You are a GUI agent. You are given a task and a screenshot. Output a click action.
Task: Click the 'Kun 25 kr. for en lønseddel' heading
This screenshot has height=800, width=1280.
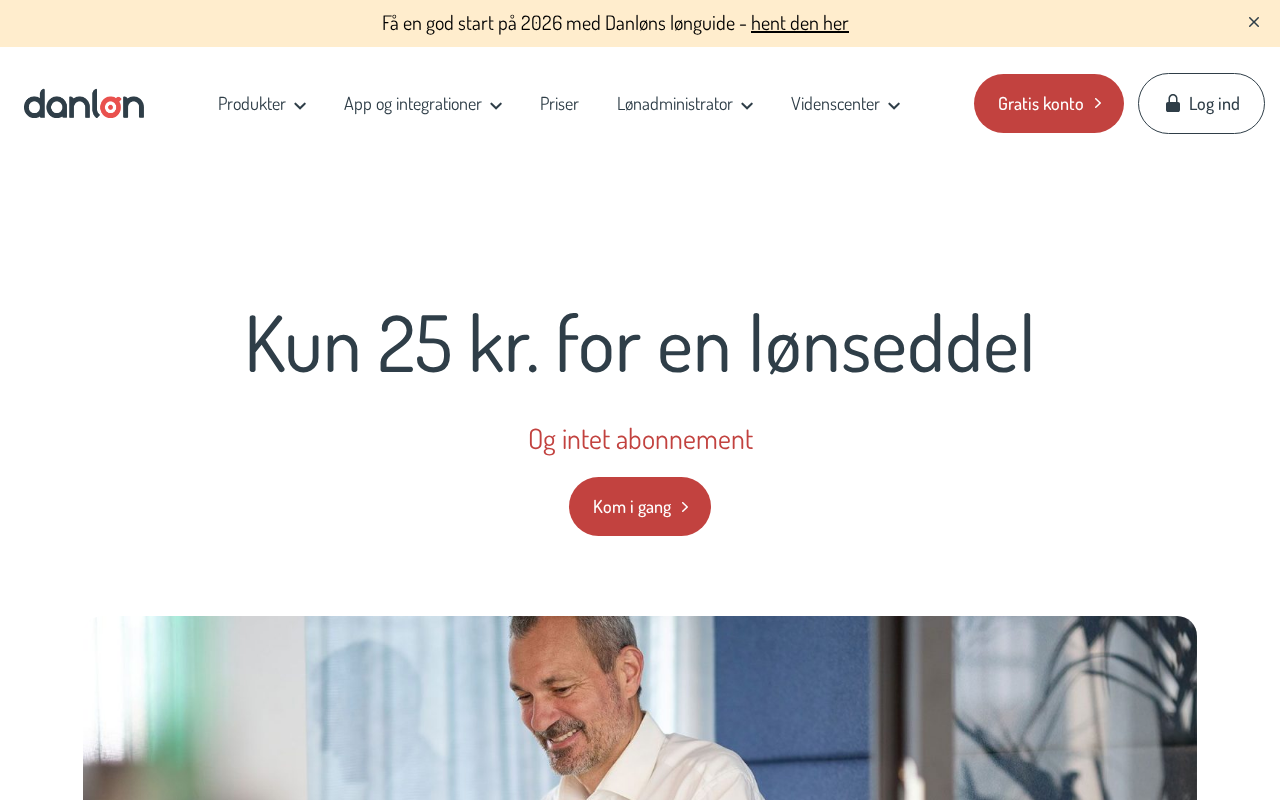(640, 344)
